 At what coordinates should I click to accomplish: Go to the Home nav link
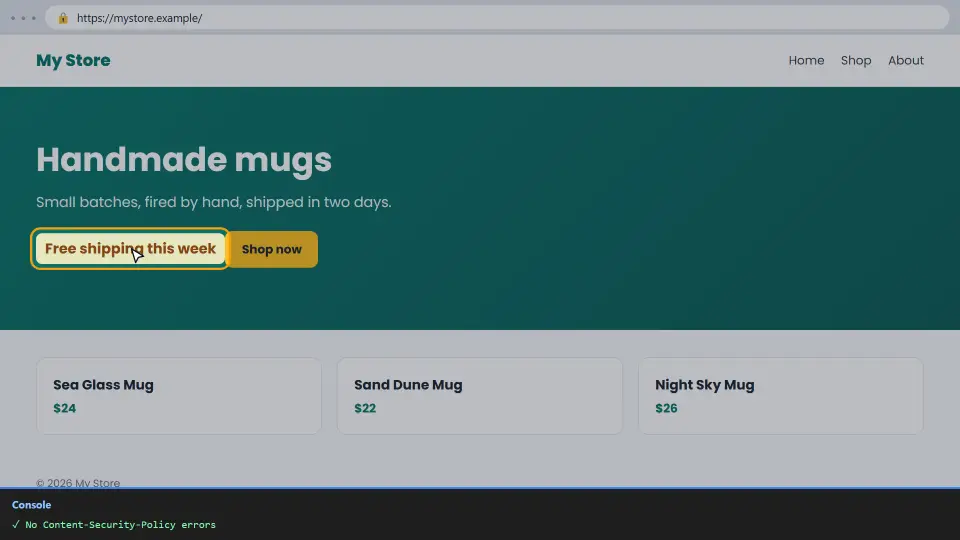pyautogui.click(x=806, y=60)
